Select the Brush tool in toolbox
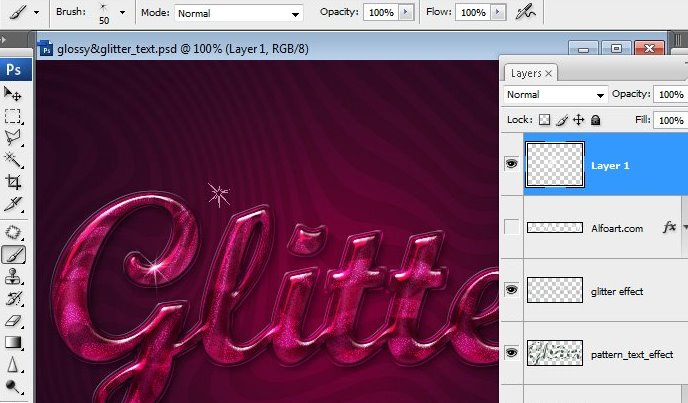 15,255
